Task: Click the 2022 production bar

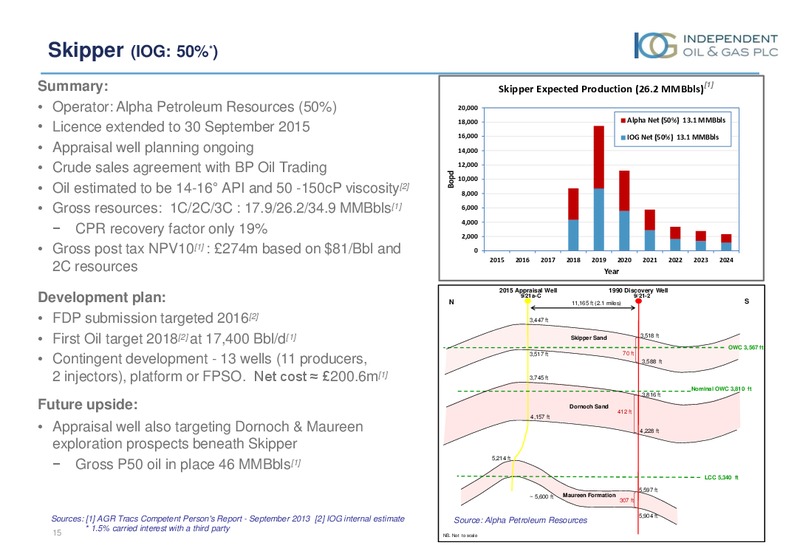Action: (675, 239)
